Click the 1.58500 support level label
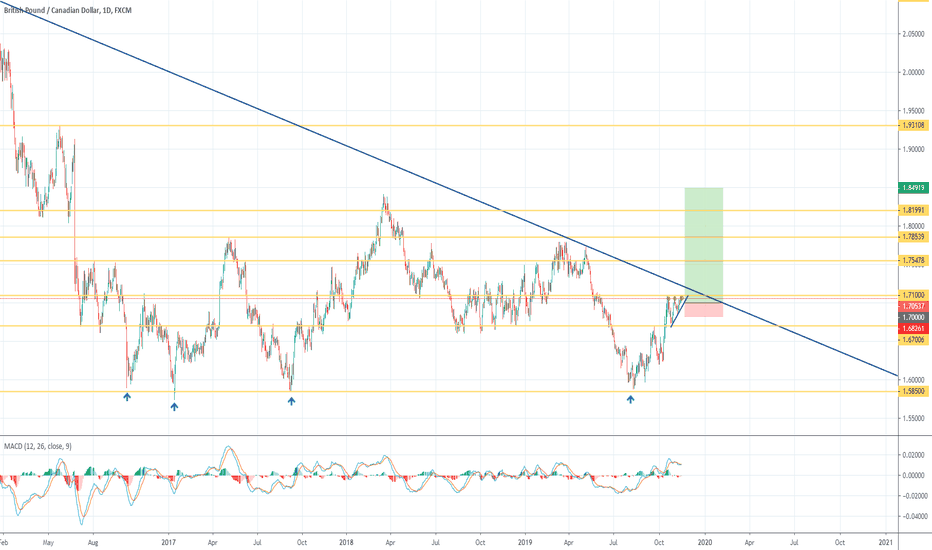Image resolution: width=932 pixels, height=550 pixels. click(x=913, y=392)
